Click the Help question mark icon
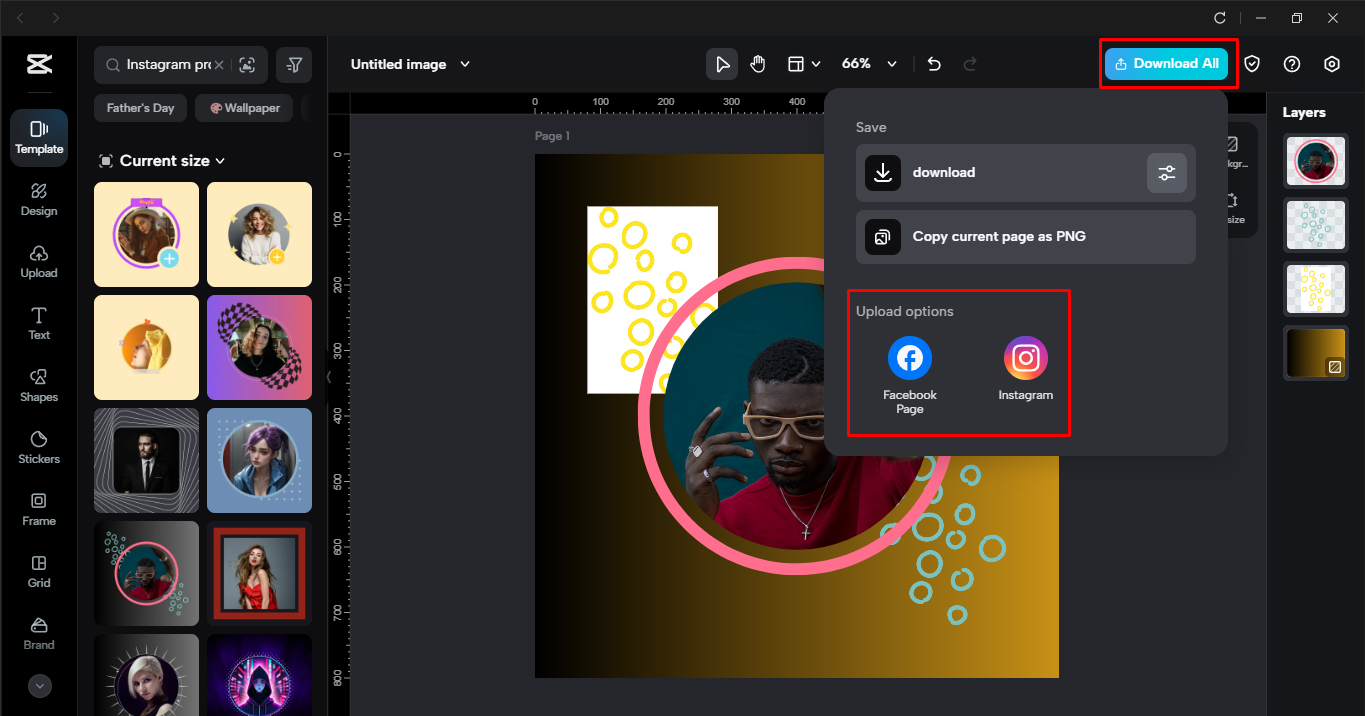1365x716 pixels. 1291,63
